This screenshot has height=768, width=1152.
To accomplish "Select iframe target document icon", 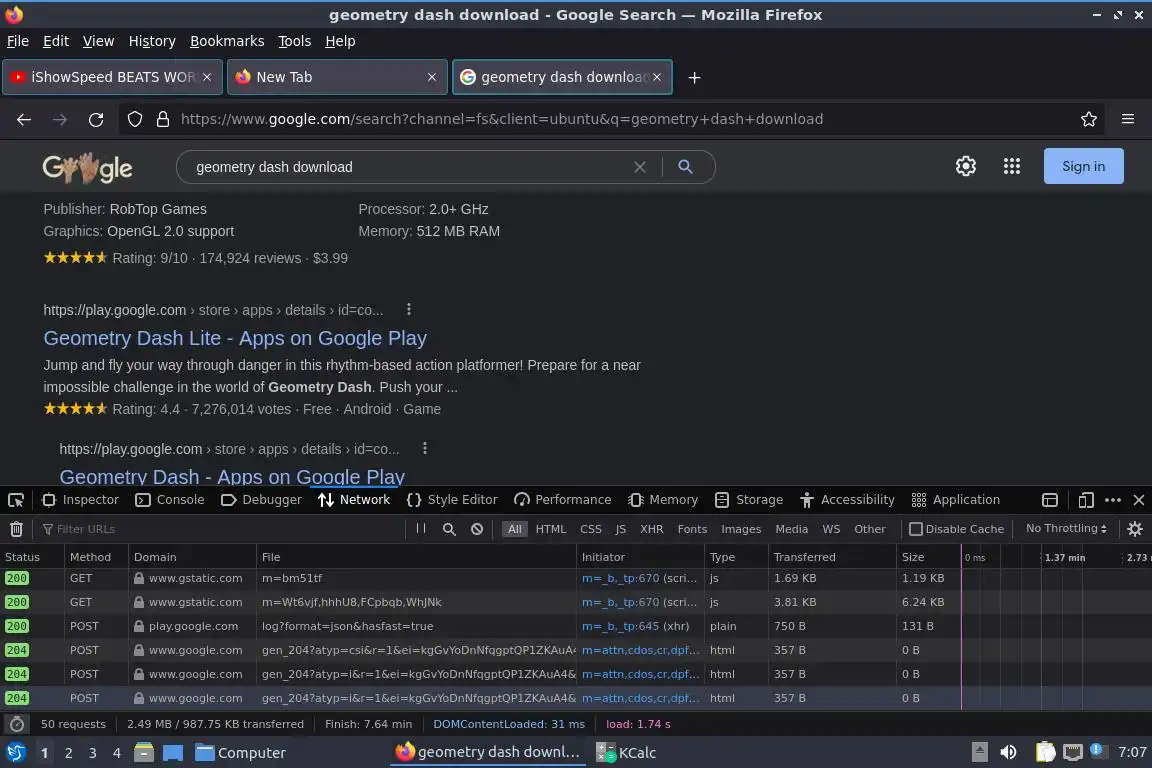I will (1050, 500).
